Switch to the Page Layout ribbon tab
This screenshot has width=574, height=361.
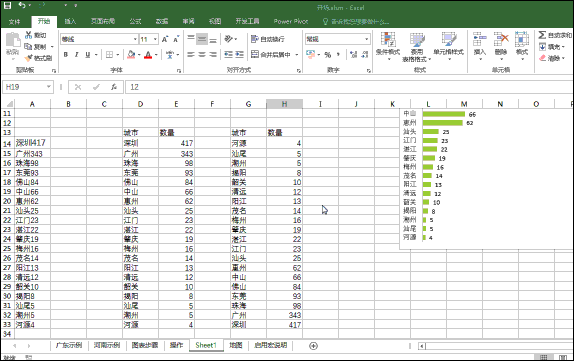(103, 21)
